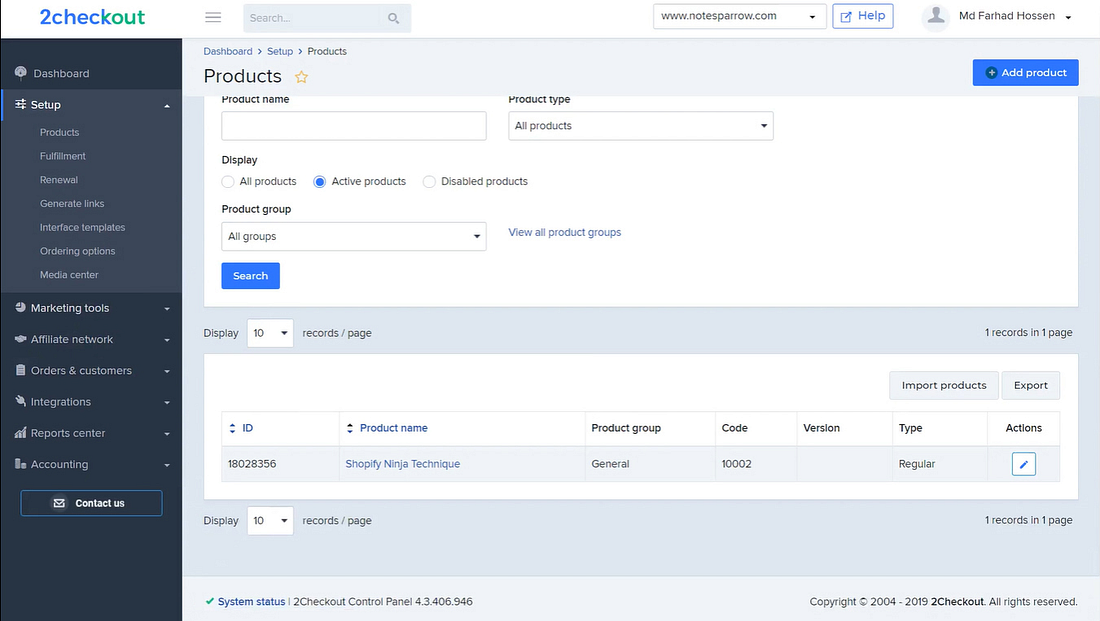This screenshot has width=1100, height=621.
Task: Open Products in the Setup submenu
Action: pos(60,132)
